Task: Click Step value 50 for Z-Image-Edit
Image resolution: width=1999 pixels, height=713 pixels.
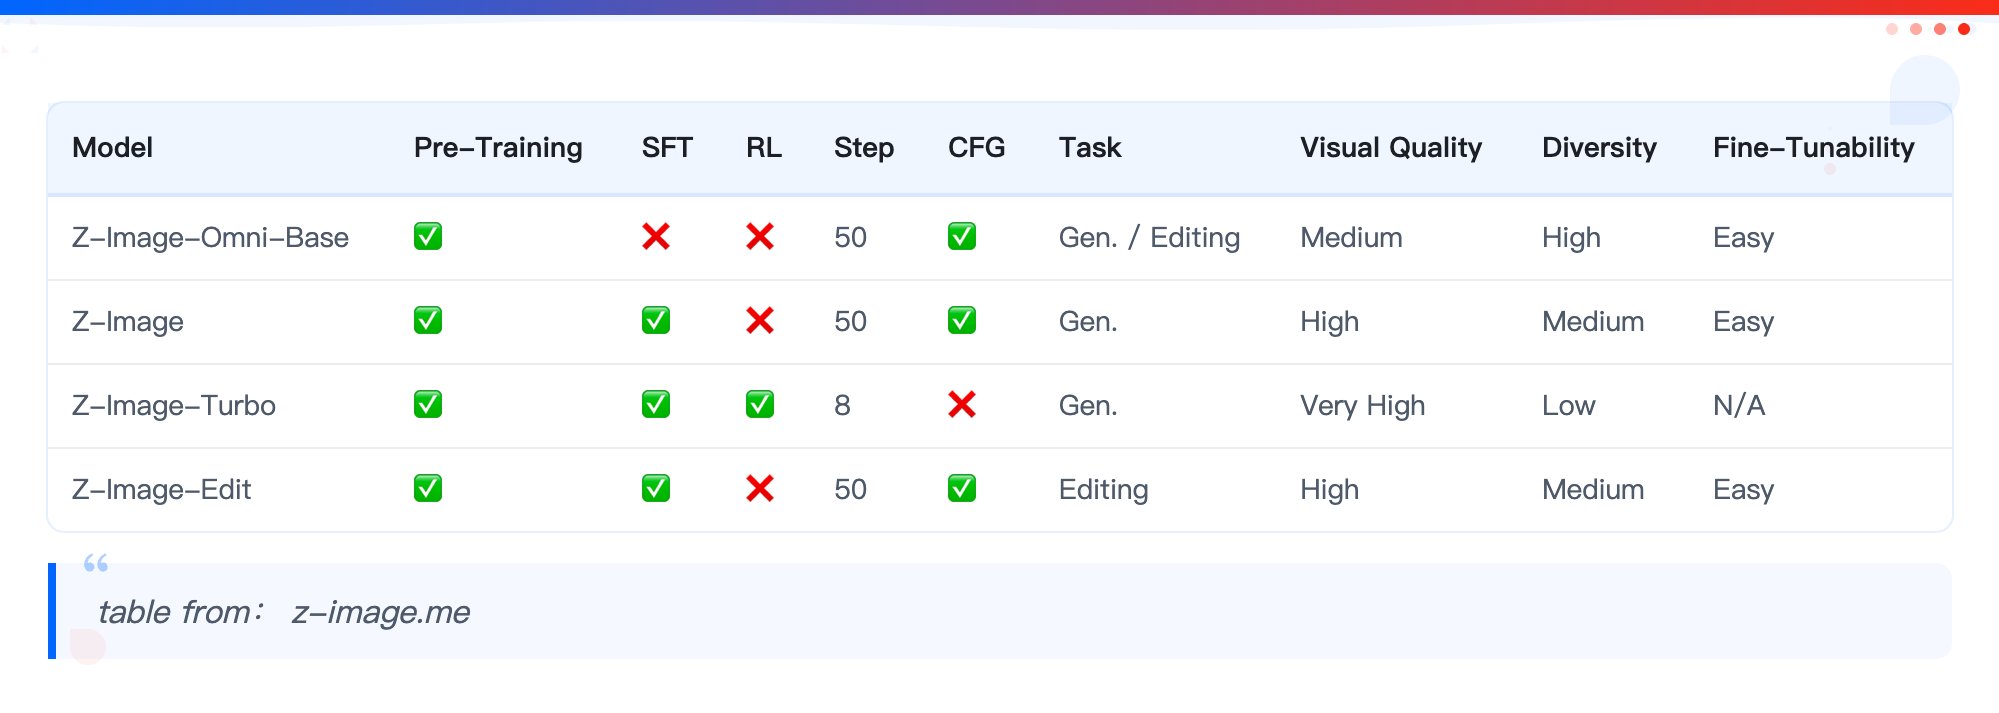Action: [850, 490]
